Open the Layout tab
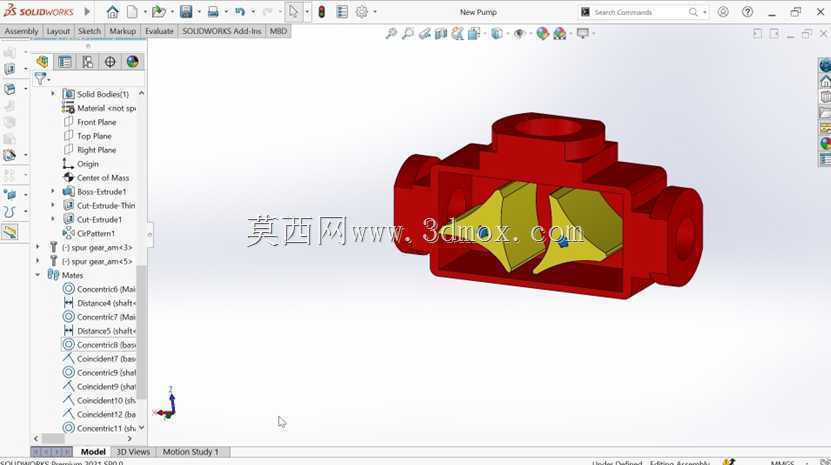 [x=58, y=31]
